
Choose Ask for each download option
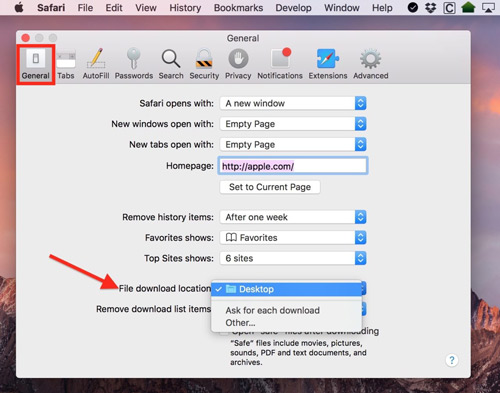coord(287,310)
